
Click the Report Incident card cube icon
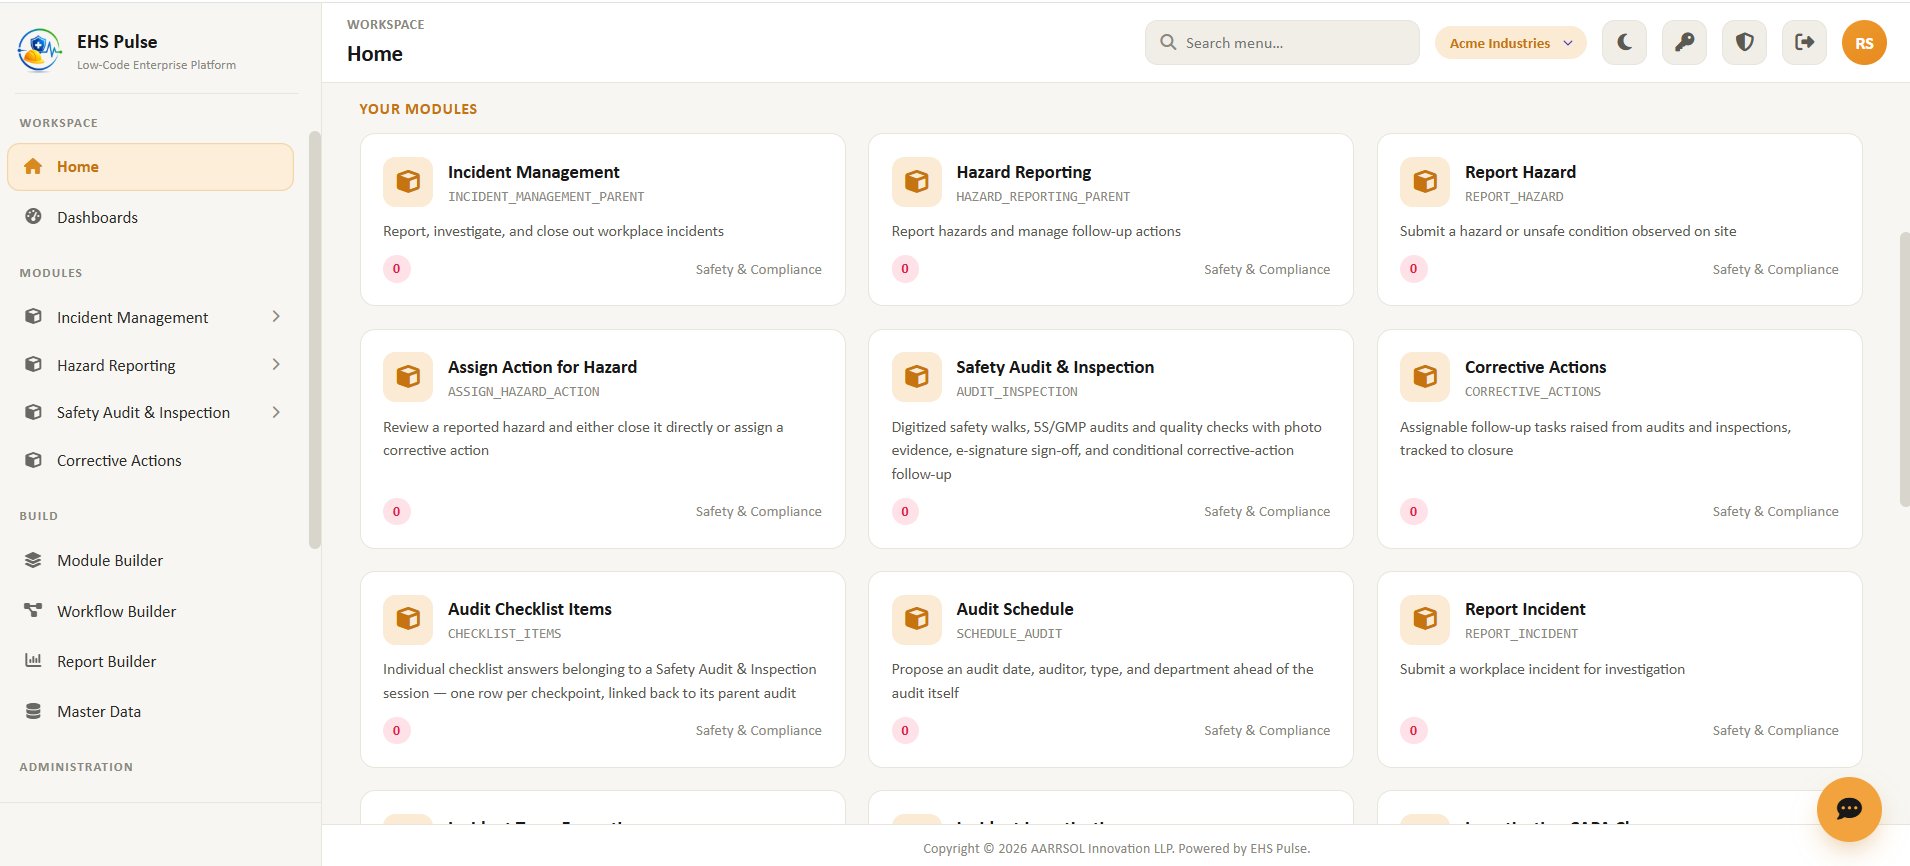click(1425, 619)
